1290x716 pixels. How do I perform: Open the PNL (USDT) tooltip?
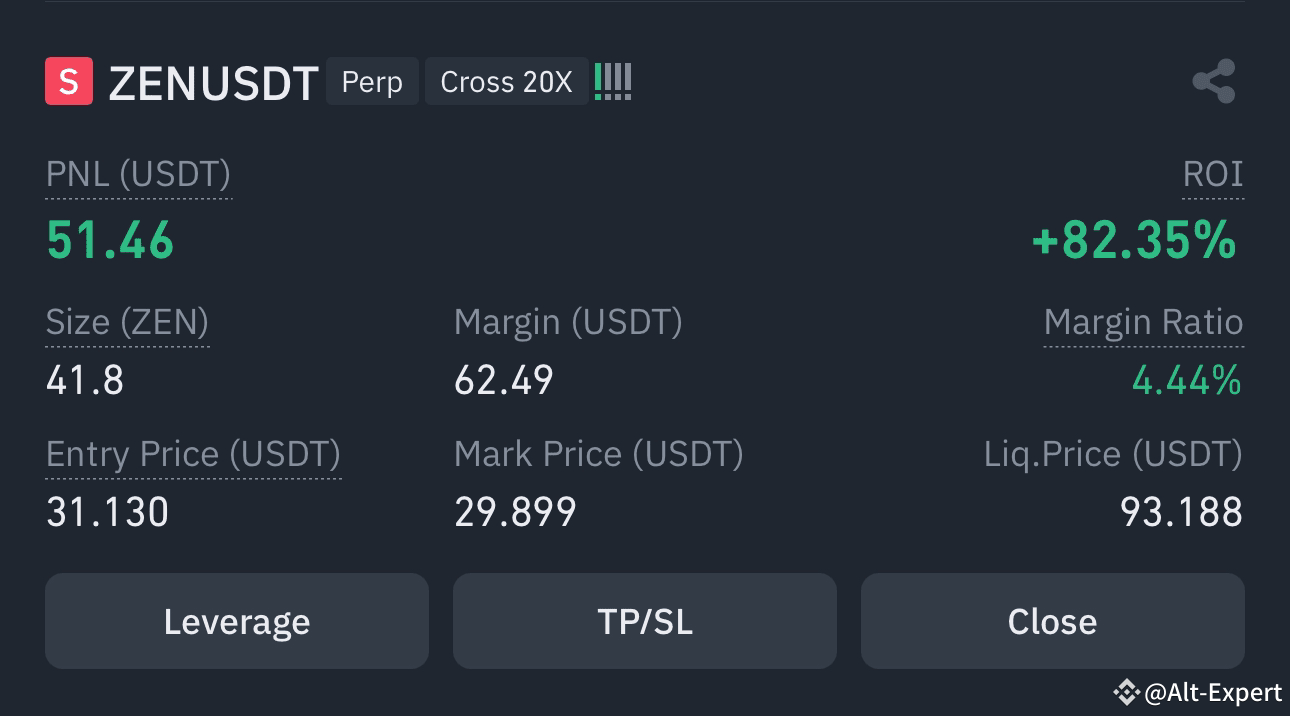click(138, 174)
